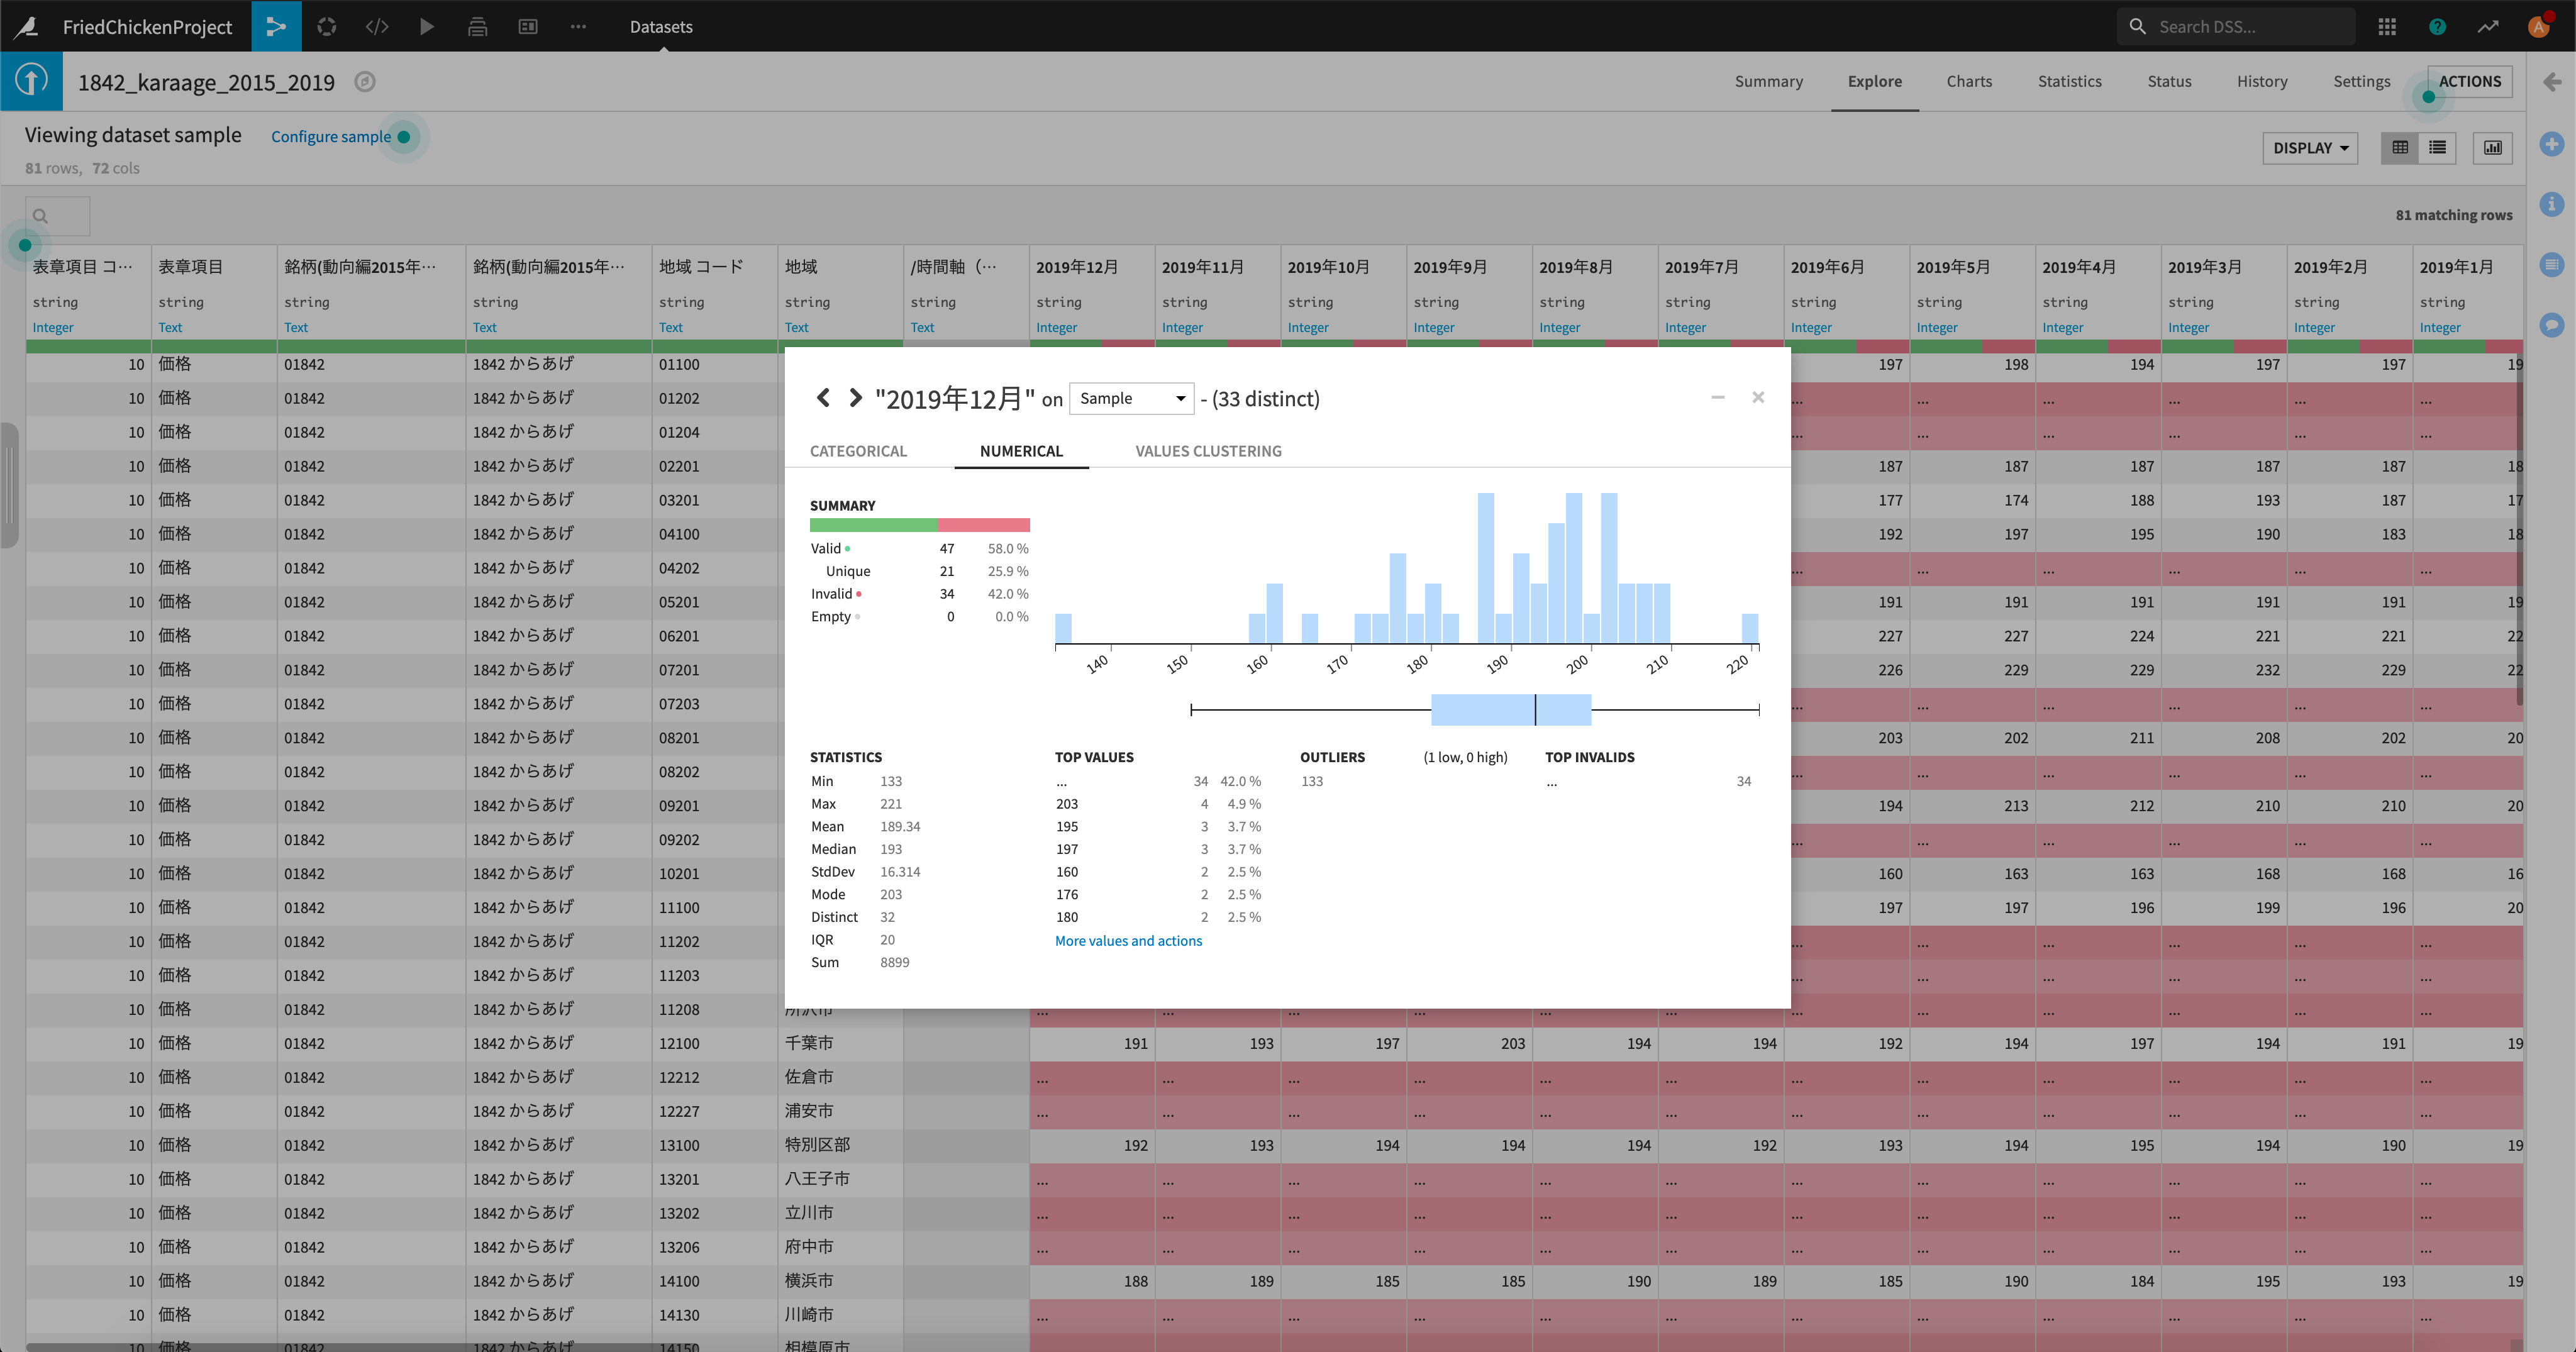Open the Flow icon in top navigation
This screenshot has width=2576, height=1352.
pos(276,26)
